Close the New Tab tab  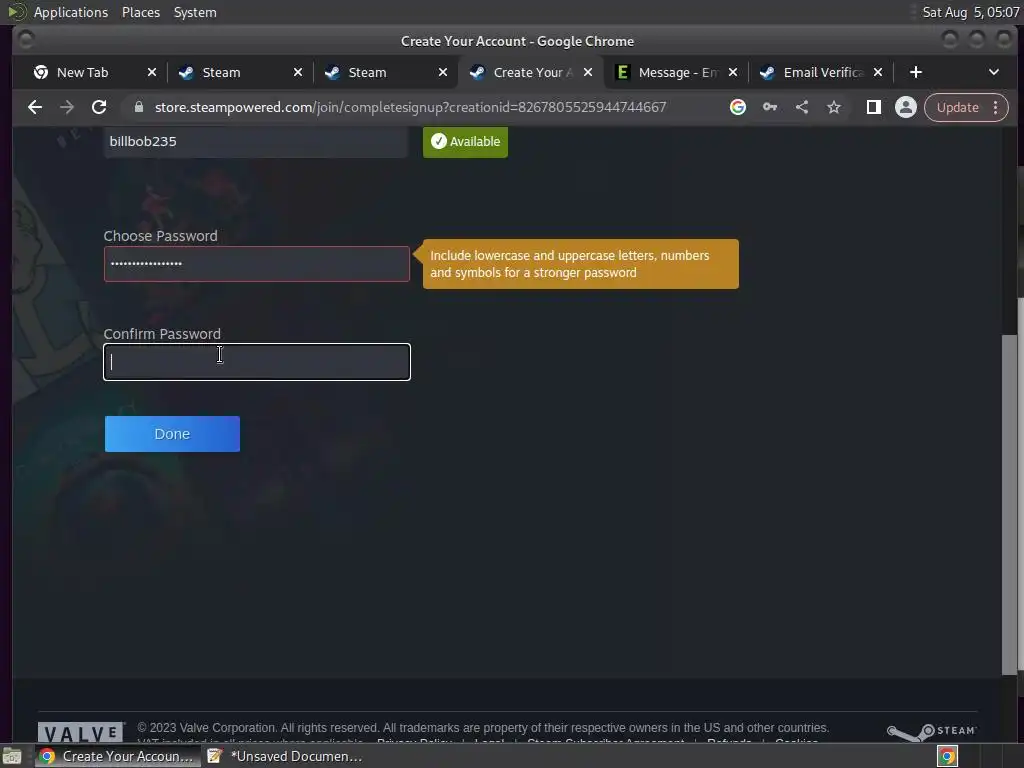coord(152,72)
